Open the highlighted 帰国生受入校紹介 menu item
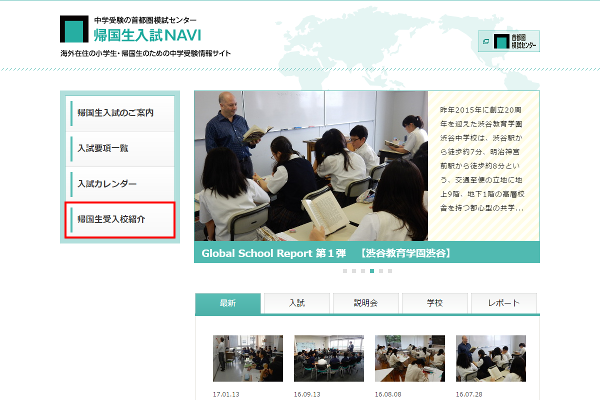This screenshot has width=600, height=400. 119,220
